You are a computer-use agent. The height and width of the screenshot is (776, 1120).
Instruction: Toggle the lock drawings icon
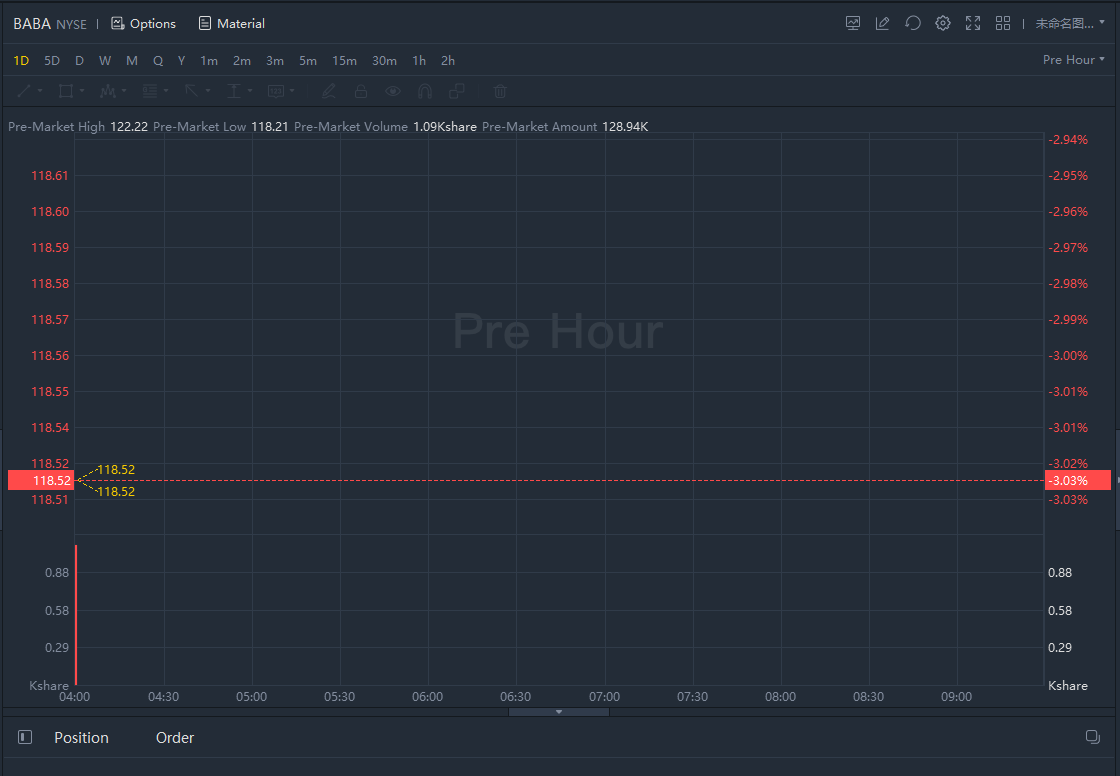coord(361,91)
